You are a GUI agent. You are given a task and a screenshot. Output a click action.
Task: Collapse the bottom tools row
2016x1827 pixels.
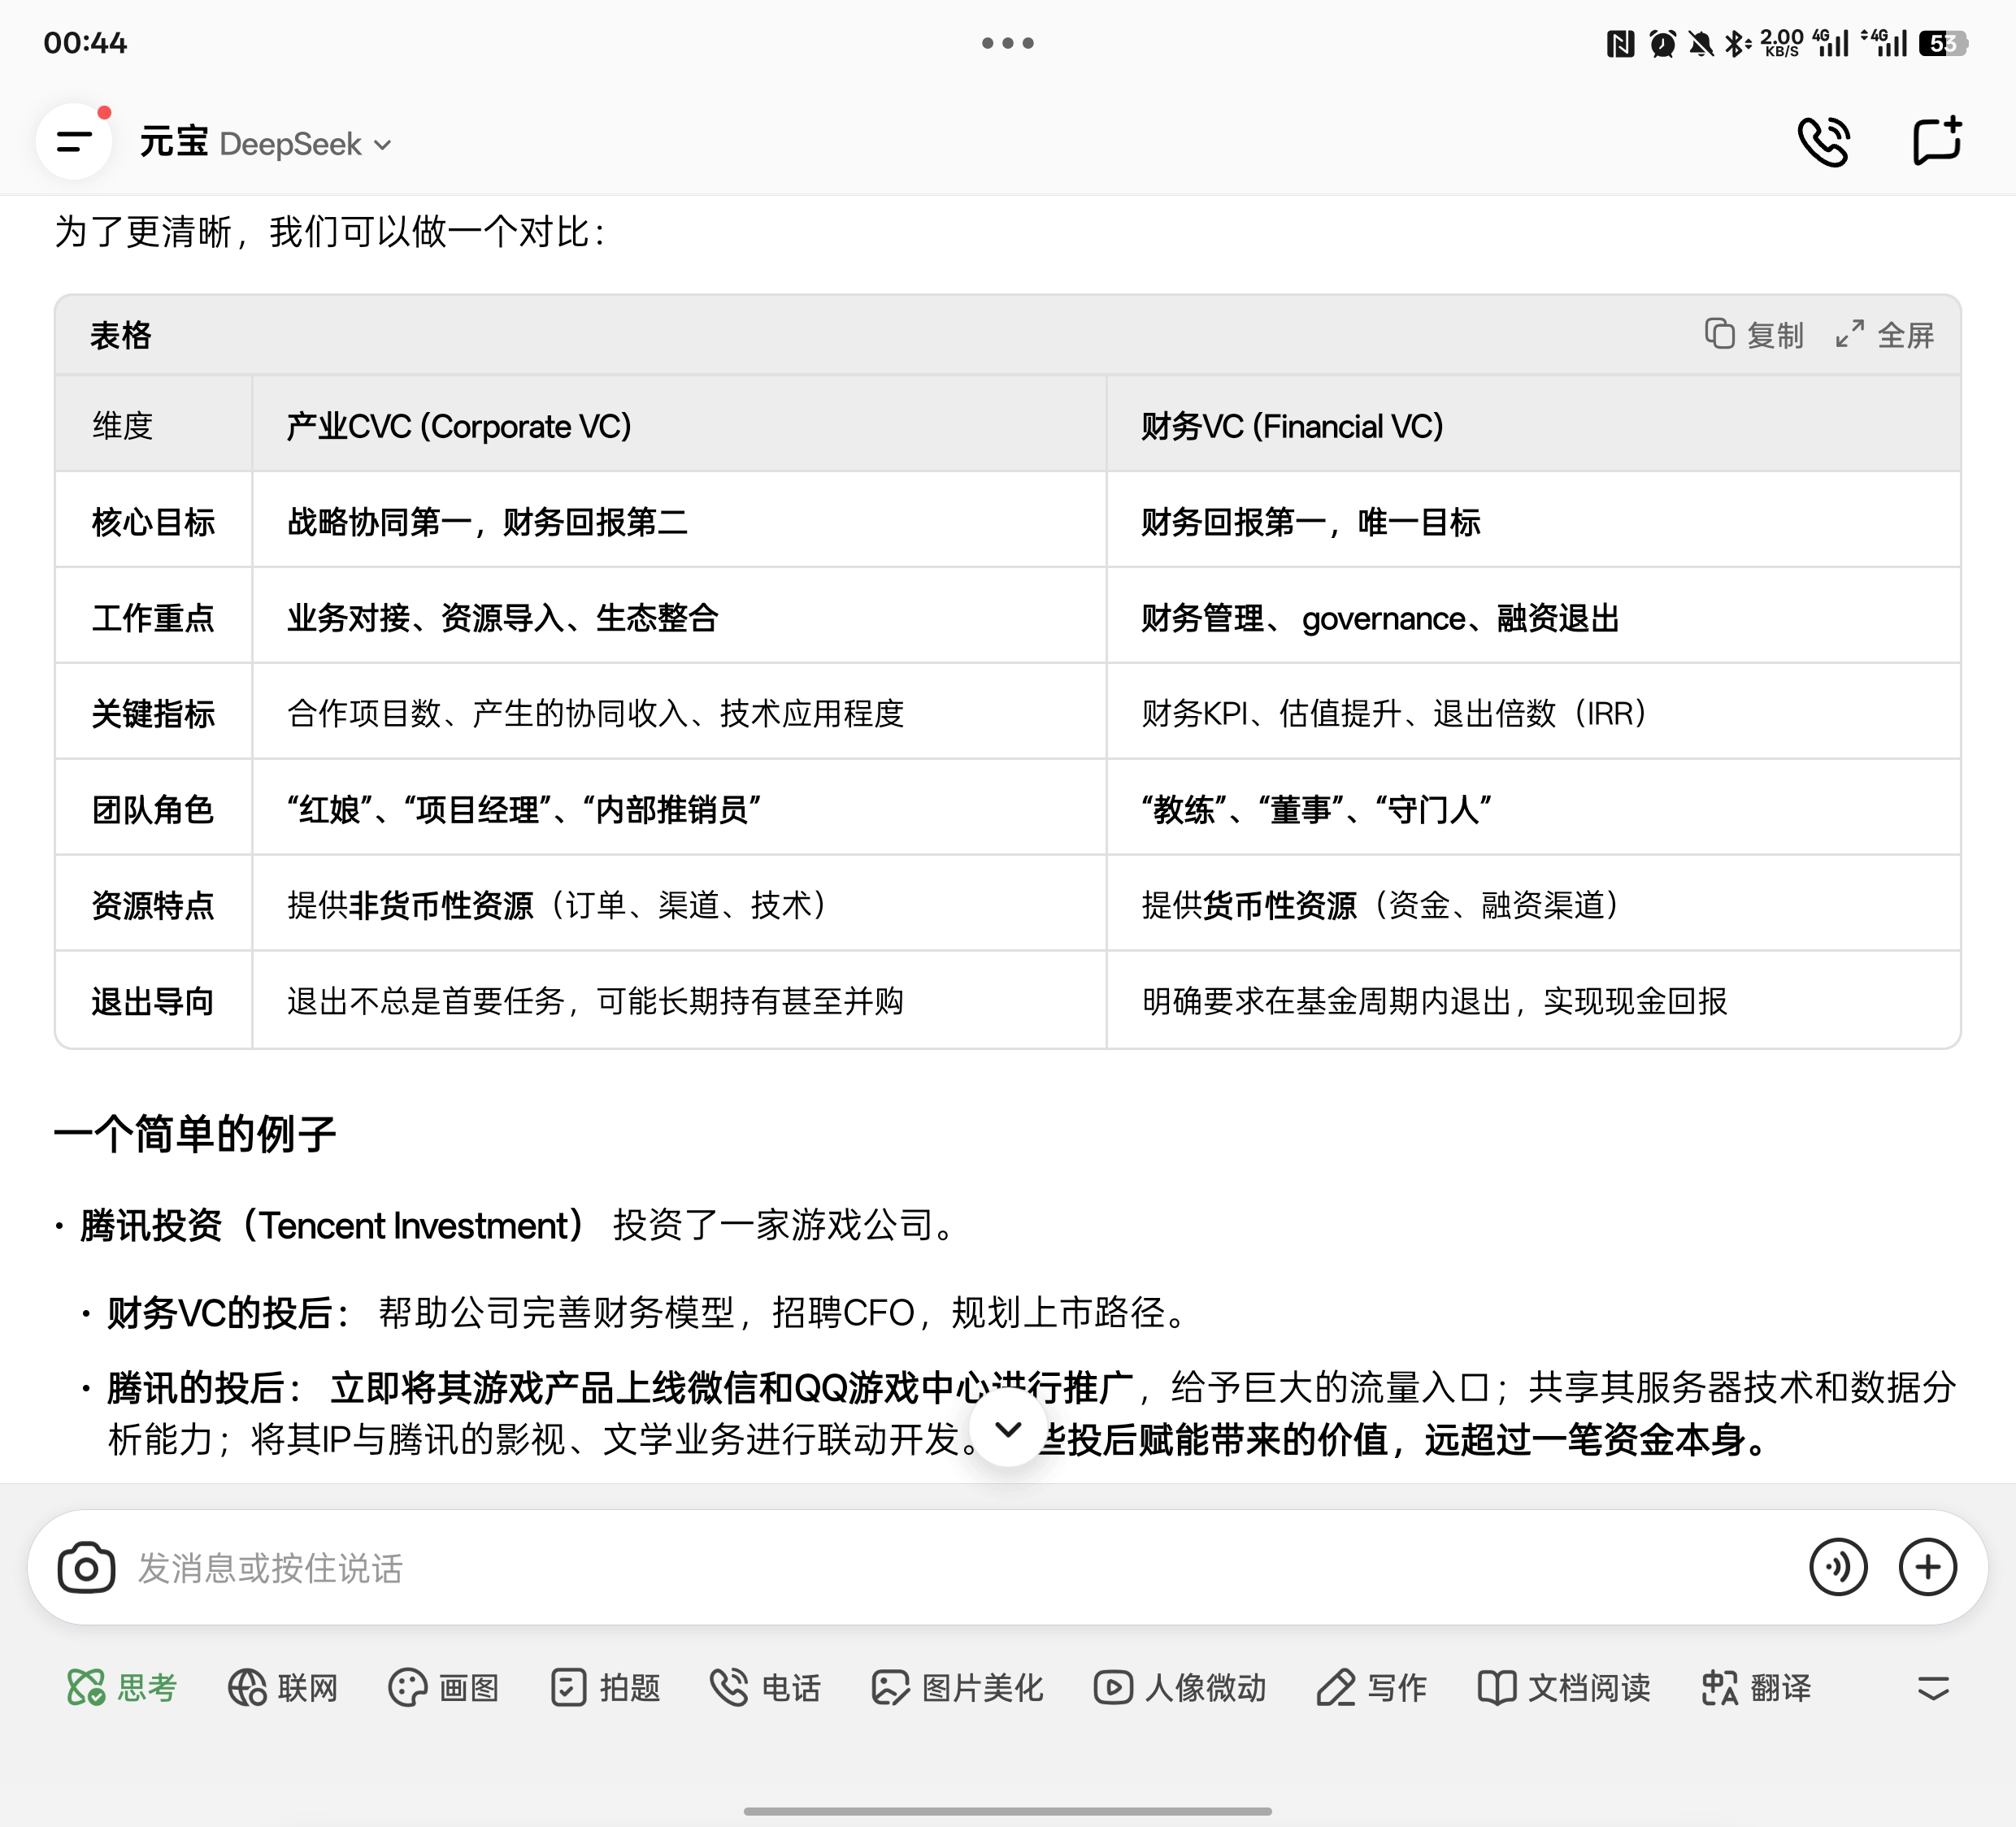1933,1688
